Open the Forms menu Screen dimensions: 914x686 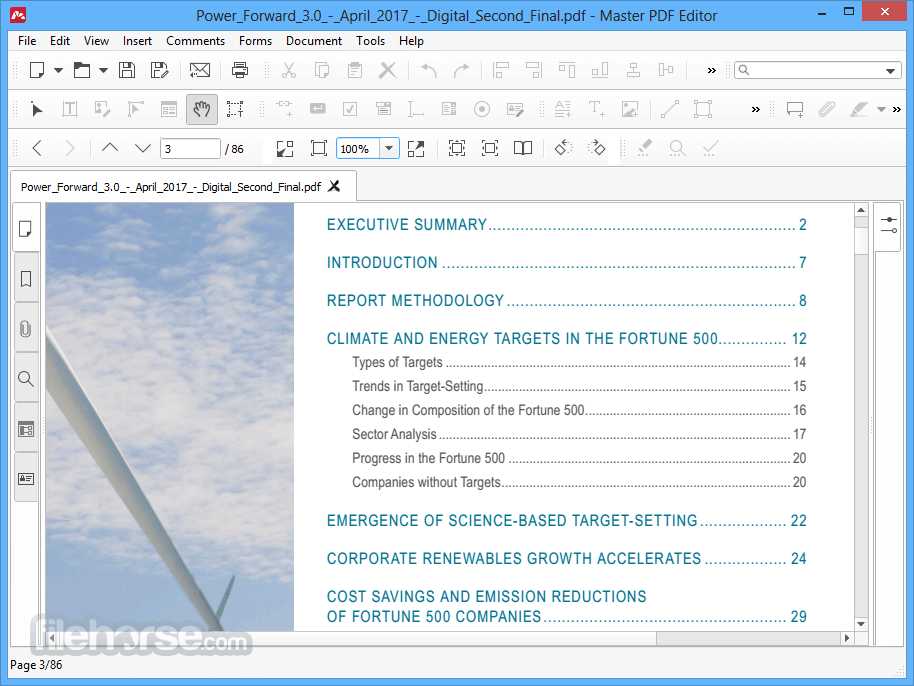click(255, 41)
